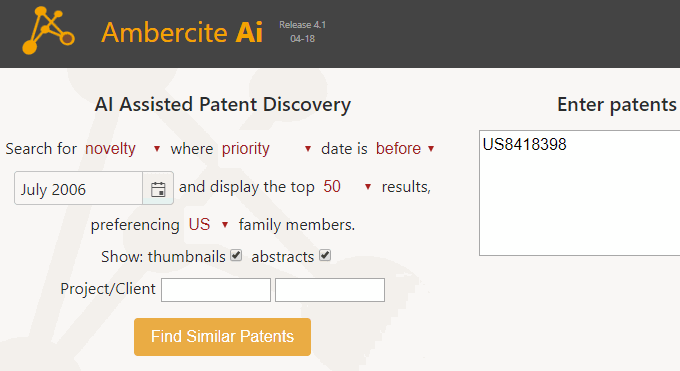Open the calendar date picker icon
The height and width of the screenshot is (371, 680).
[158, 188]
